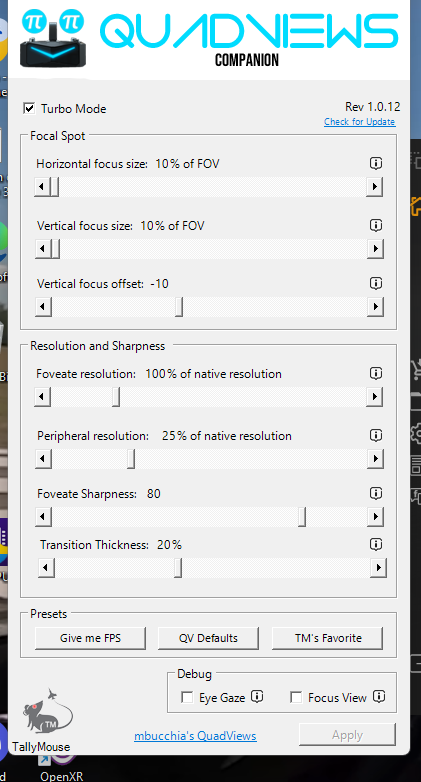Viewport: 421px width, 782px height.
Task: Decrease Foveate Sharpness with left arrow
Action: 43,517
